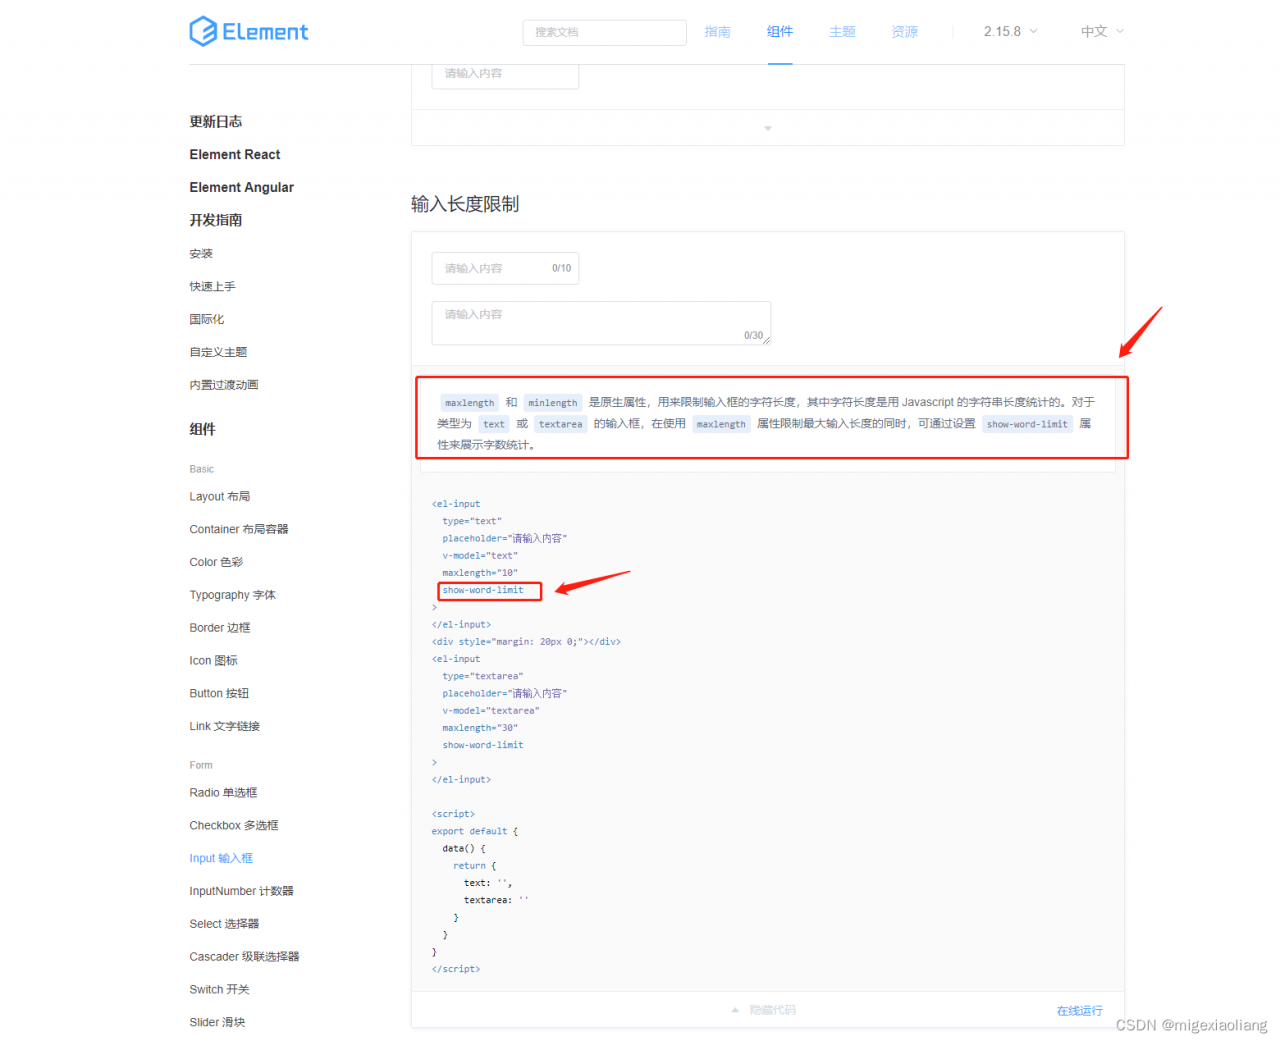Select Select 选择器 in the sidebar
This screenshot has width=1280, height=1041.
coord(224,925)
